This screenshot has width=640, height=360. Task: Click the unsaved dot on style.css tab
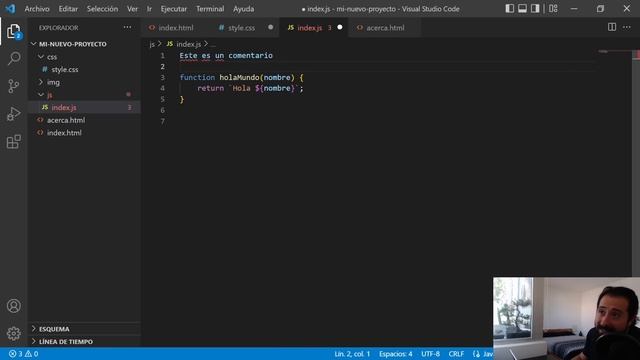(x=270, y=27)
